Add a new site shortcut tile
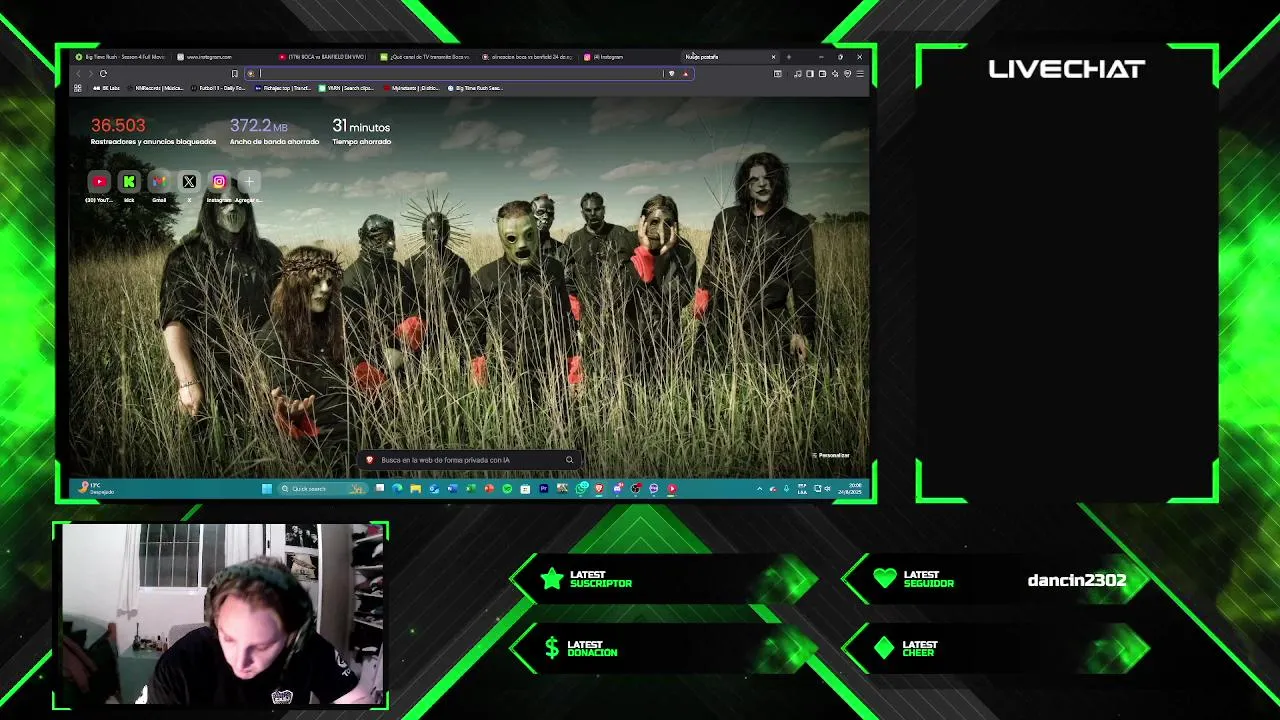 [249, 182]
